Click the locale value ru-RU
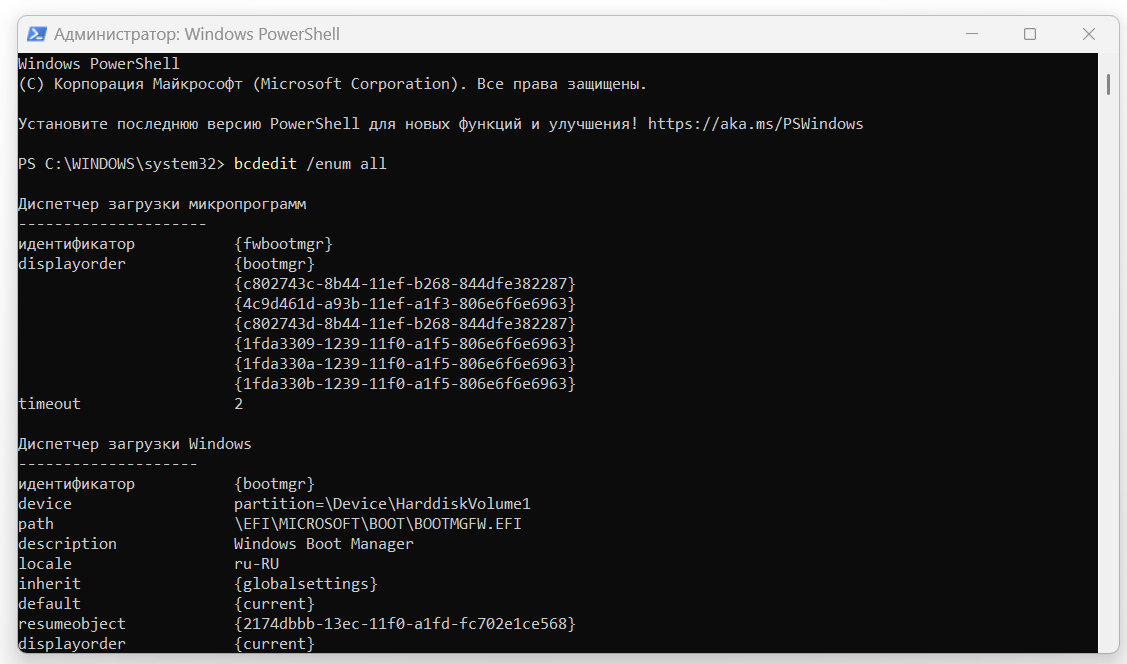This screenshot has height=664, width=1127. click(x=257, y=564)
